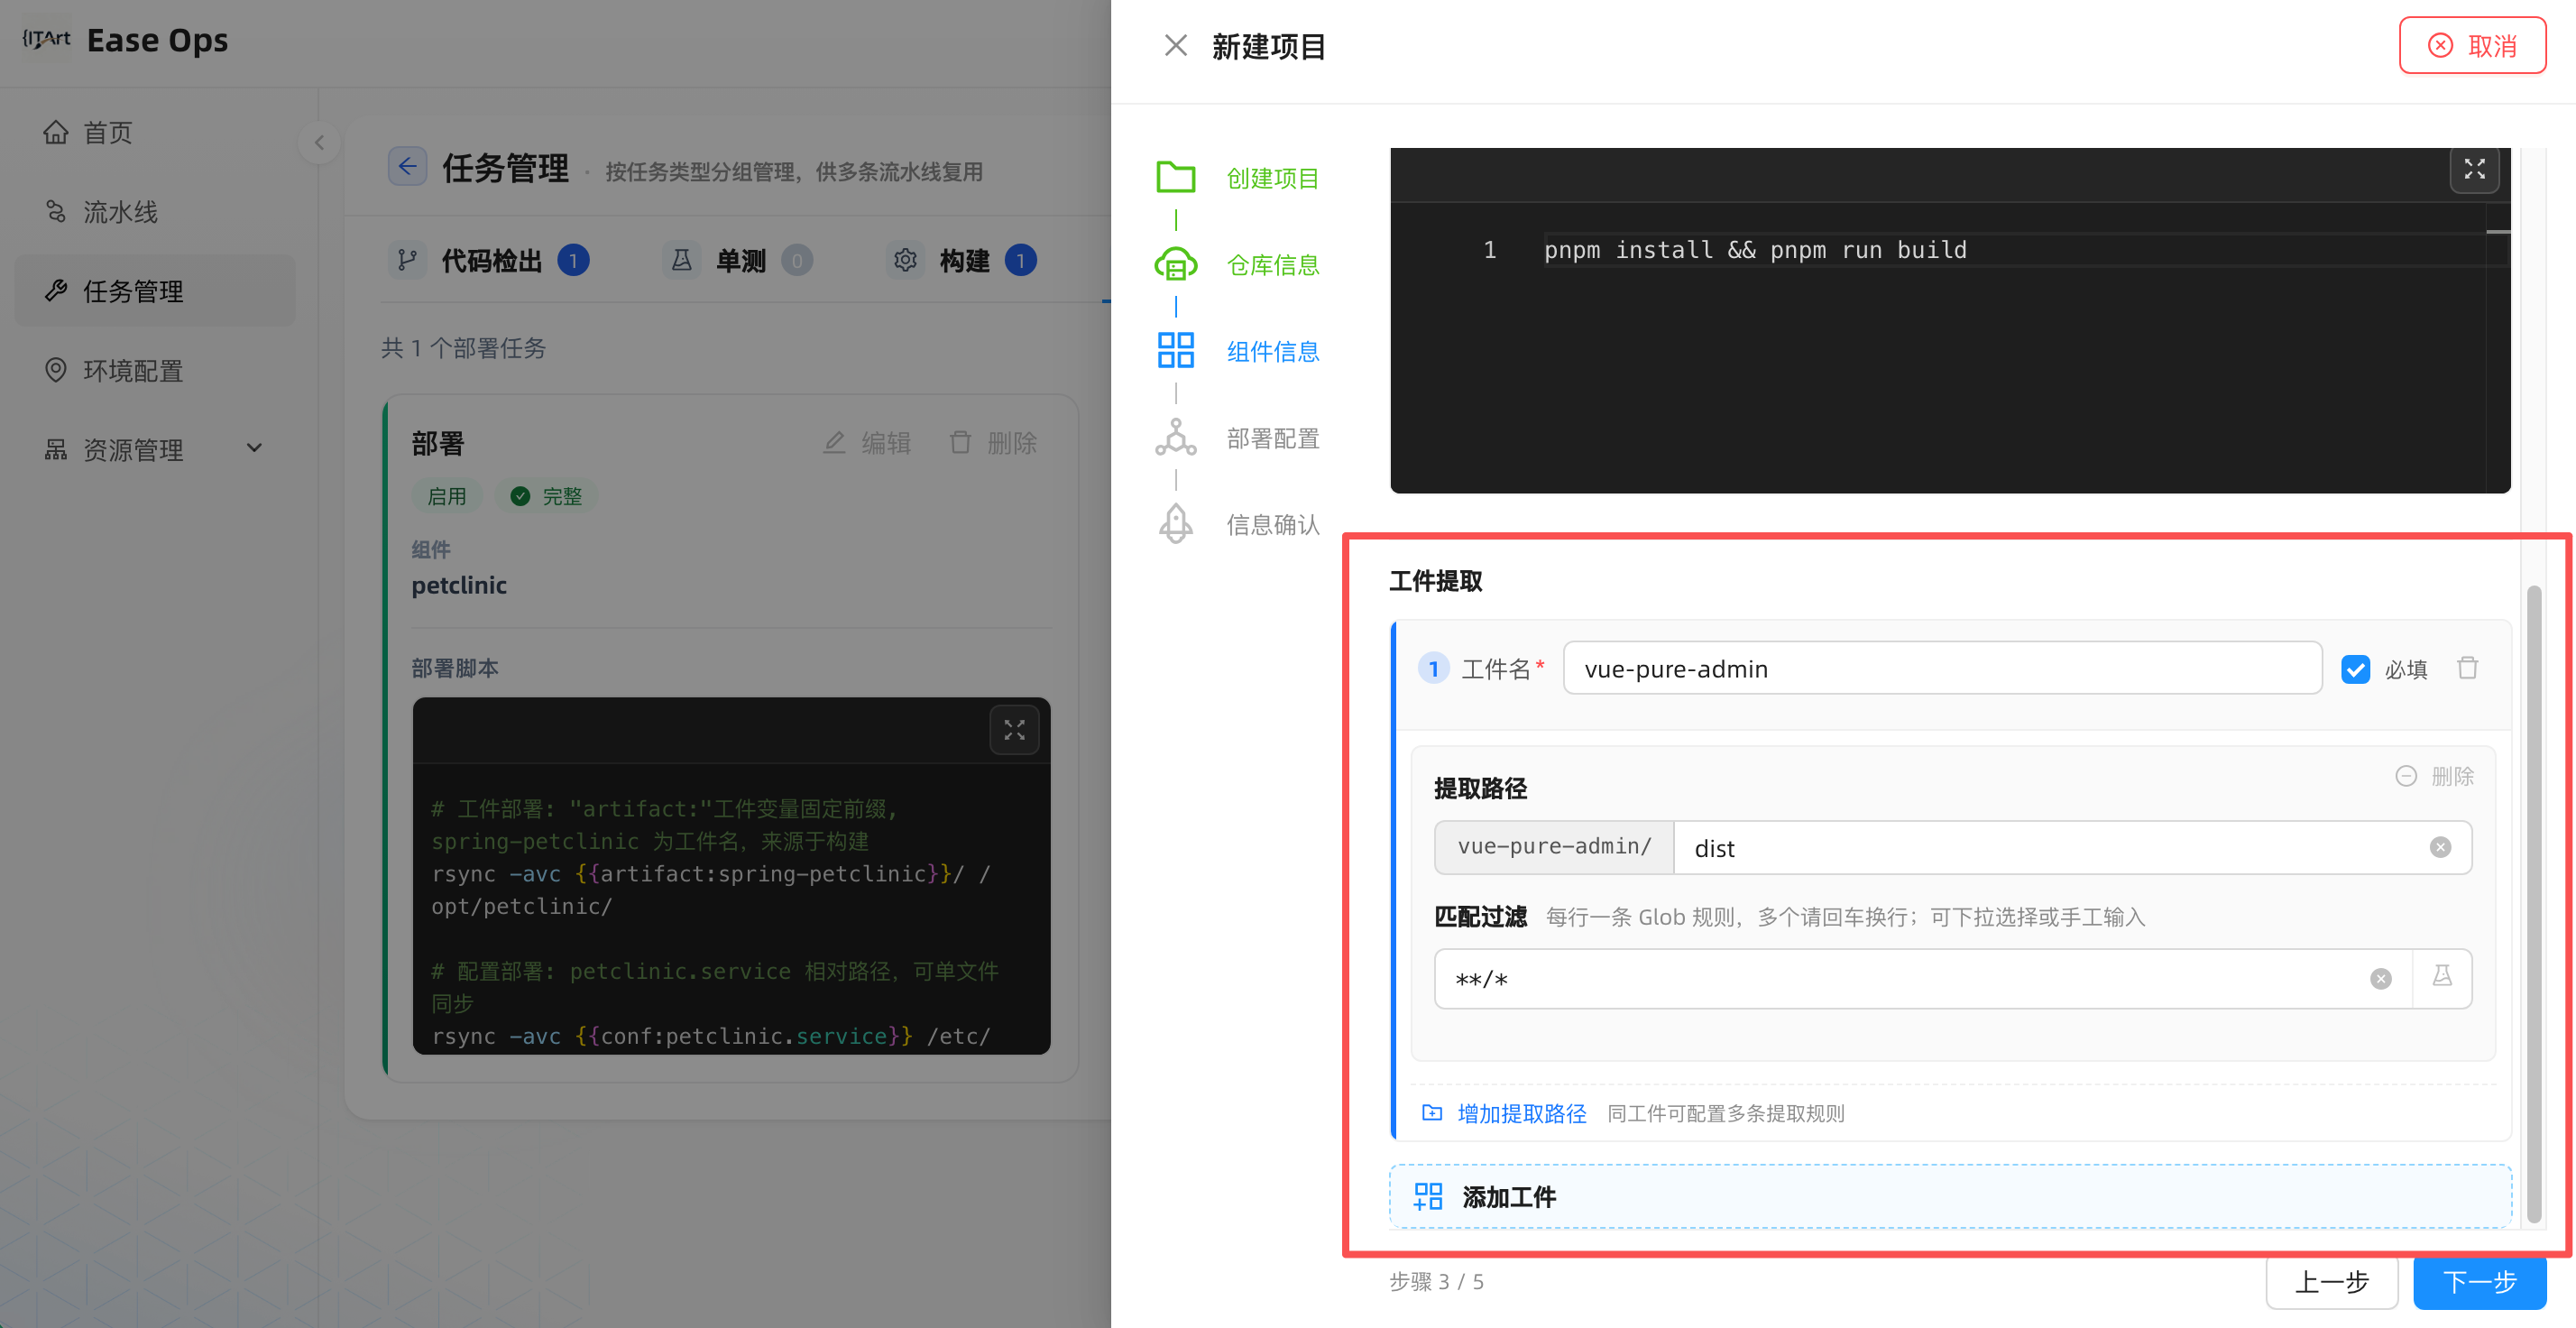This screenshot has height=1328, width=2576.
Task: Clear the dist extraction path field
Action: click(2440, 847)
